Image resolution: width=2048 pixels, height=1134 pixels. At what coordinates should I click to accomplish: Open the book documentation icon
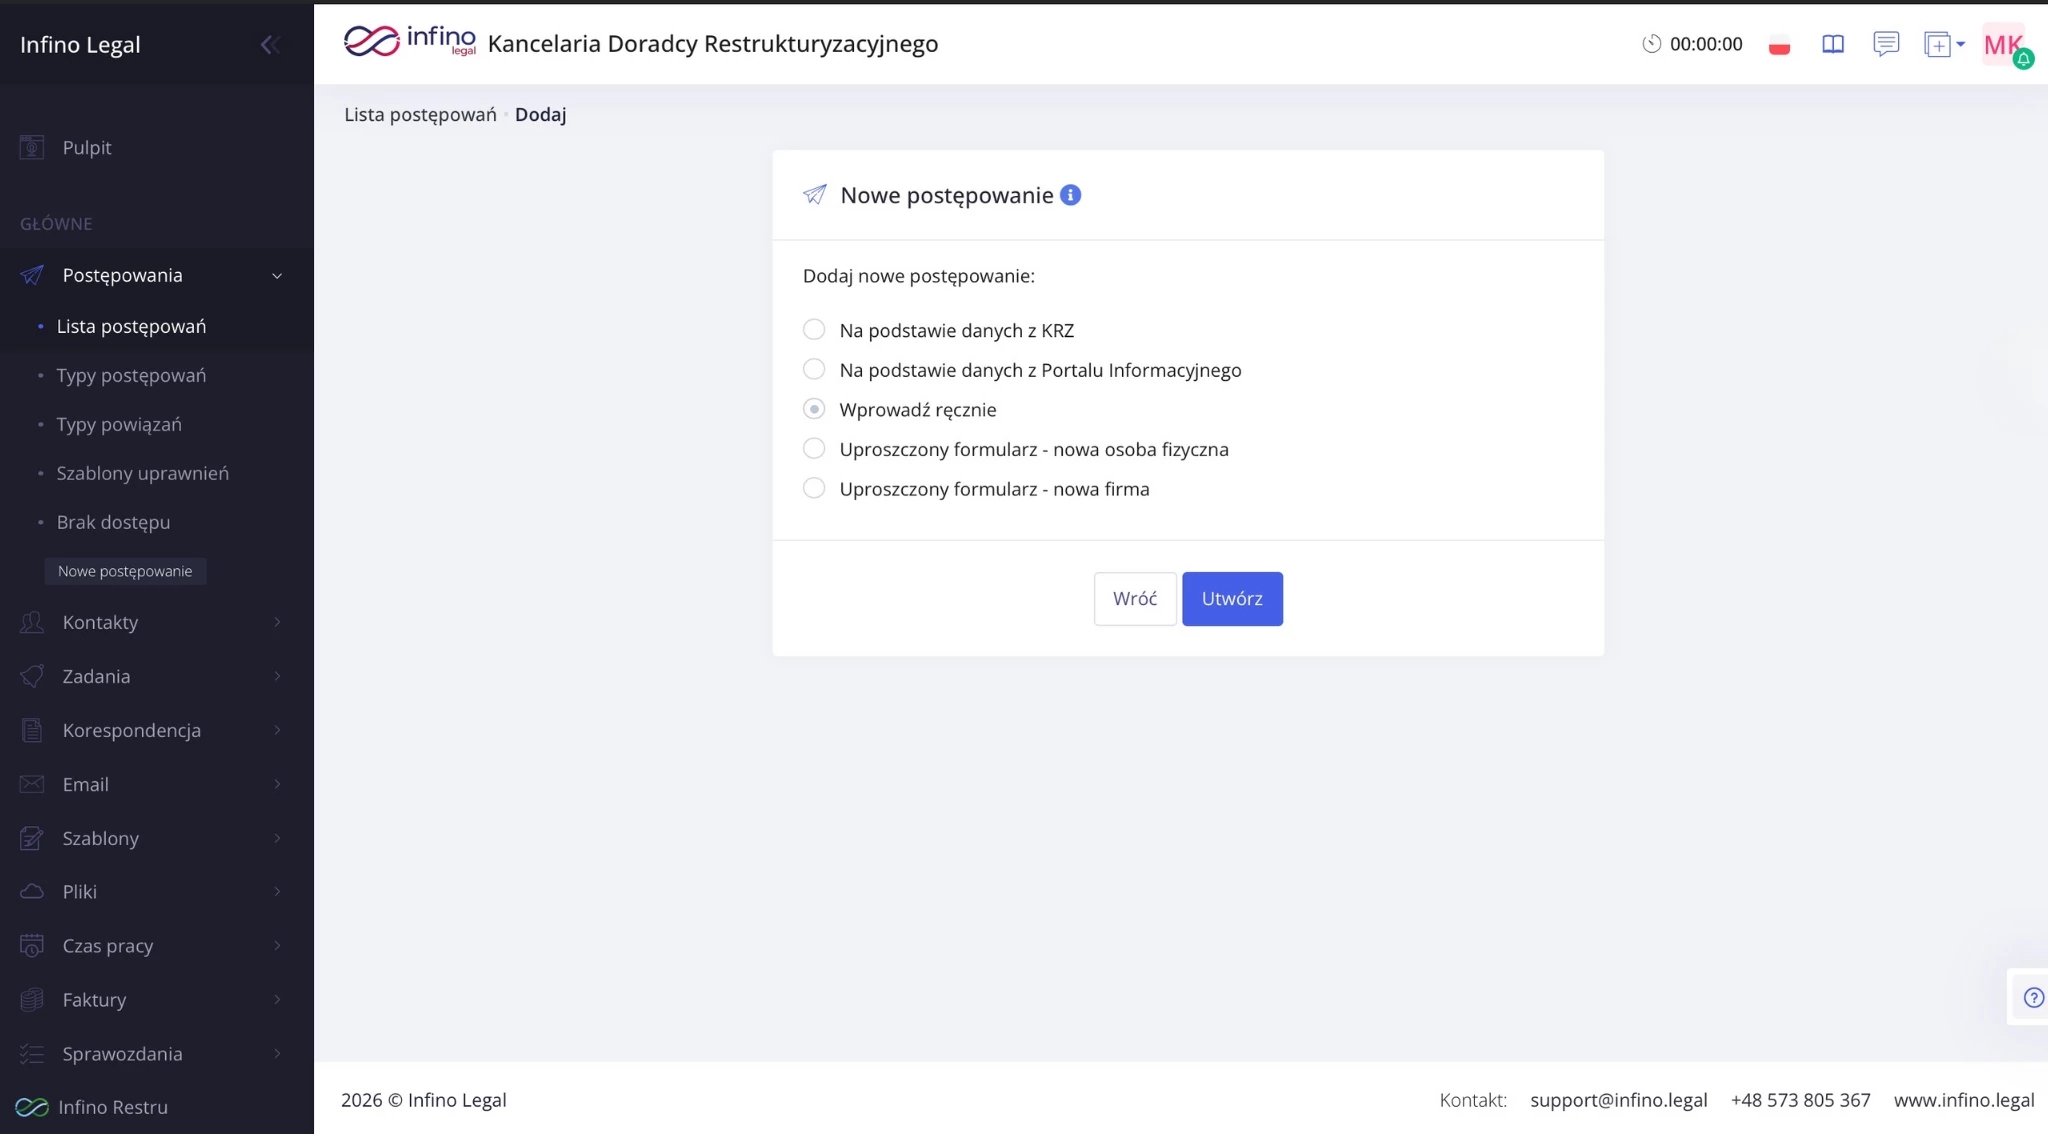[1832, 44]
